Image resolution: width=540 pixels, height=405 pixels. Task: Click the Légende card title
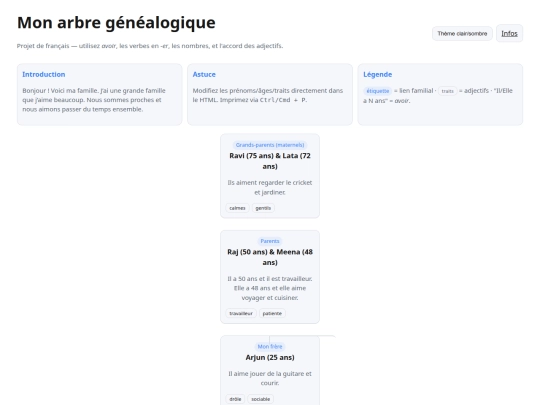point(377,74)
